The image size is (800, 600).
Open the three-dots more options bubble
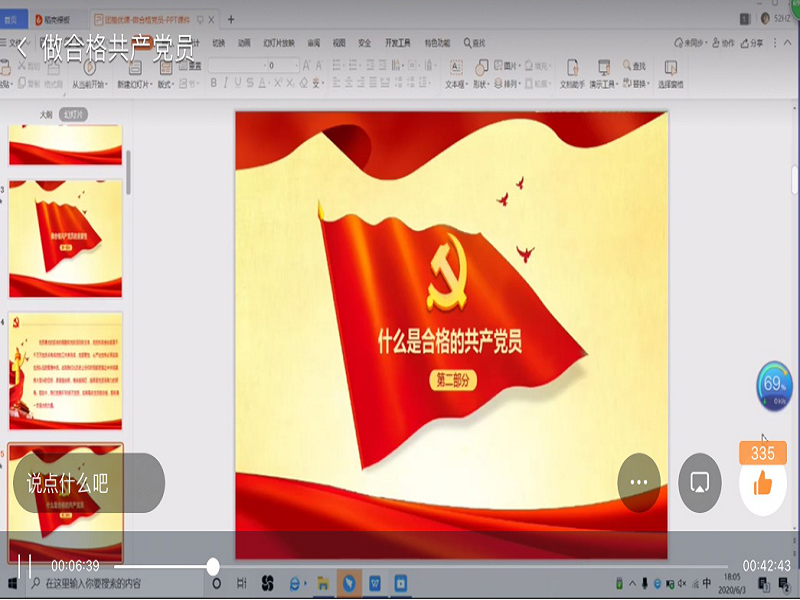pyautogui.click(x=639, y=483)
